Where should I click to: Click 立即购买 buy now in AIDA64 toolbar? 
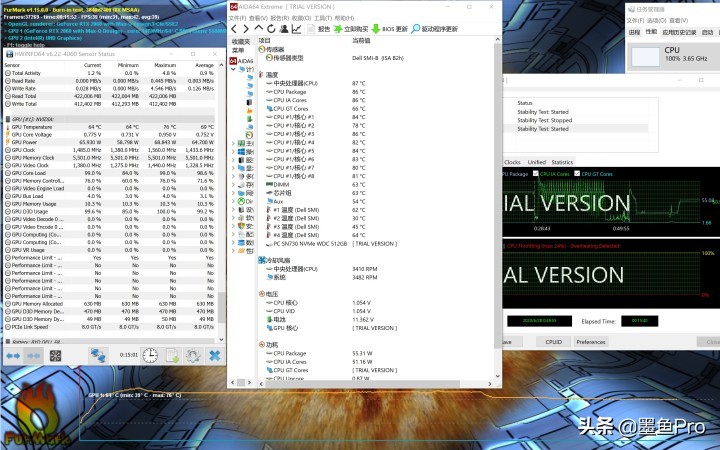point(351,29)
